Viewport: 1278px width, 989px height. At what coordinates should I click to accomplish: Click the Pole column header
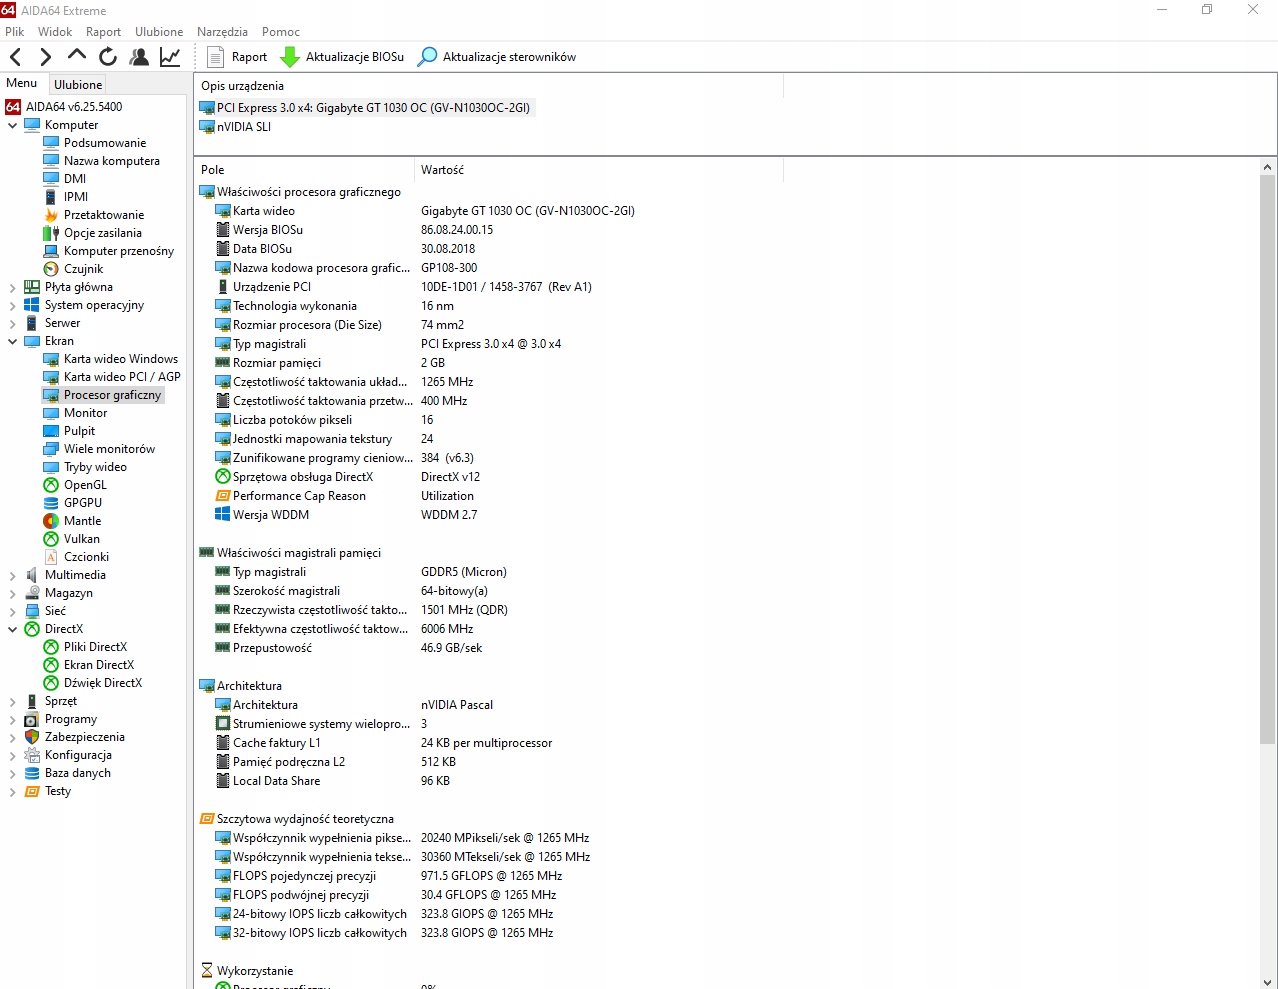point(304,170)
